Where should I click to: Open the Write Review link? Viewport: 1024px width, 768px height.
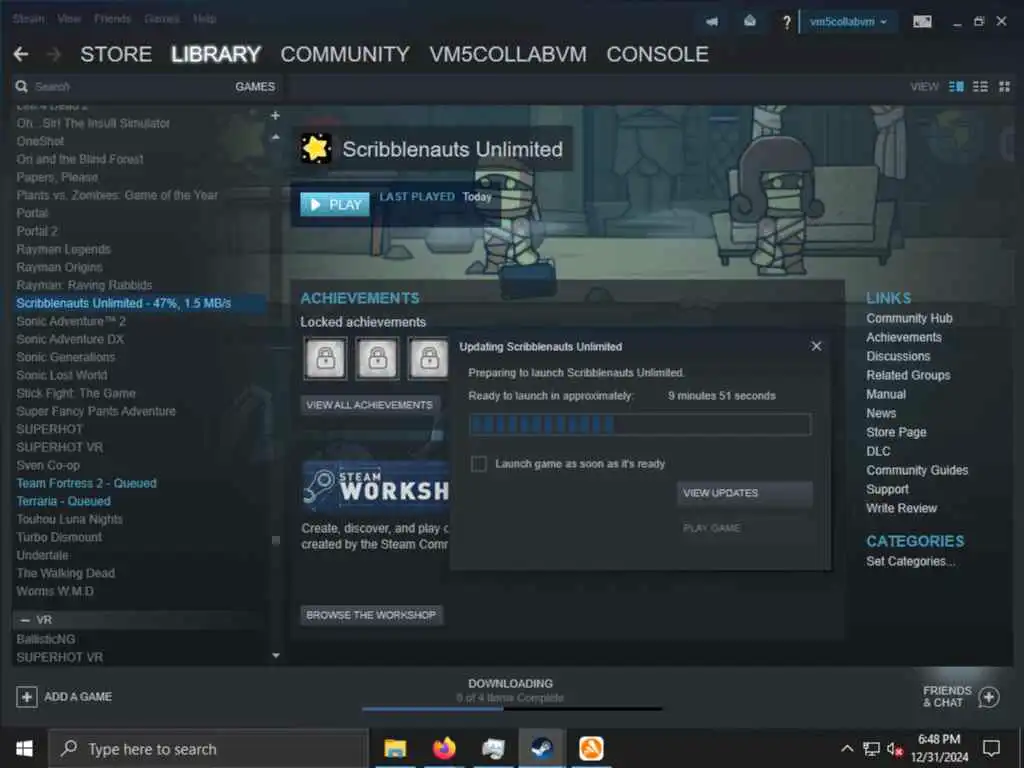click(901, 508)
